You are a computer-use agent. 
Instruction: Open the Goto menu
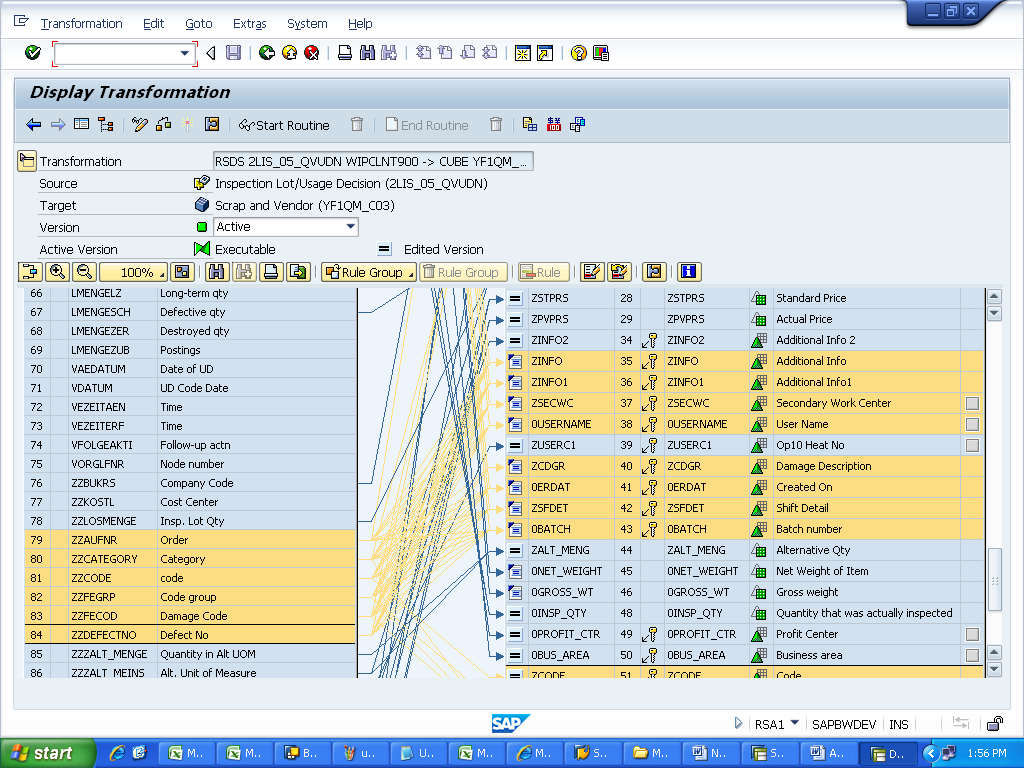pos(199,24)
